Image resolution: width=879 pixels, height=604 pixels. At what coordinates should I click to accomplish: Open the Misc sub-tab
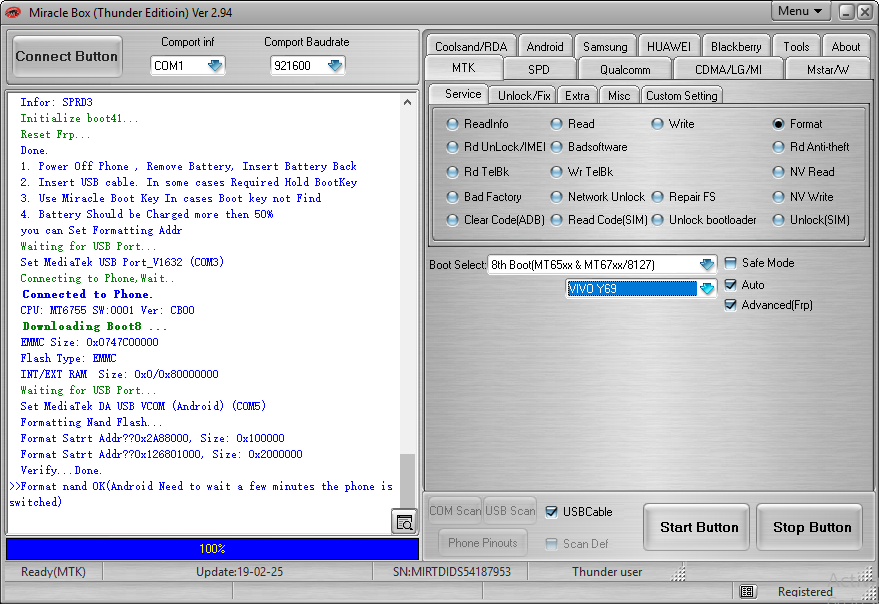[619, 95]
